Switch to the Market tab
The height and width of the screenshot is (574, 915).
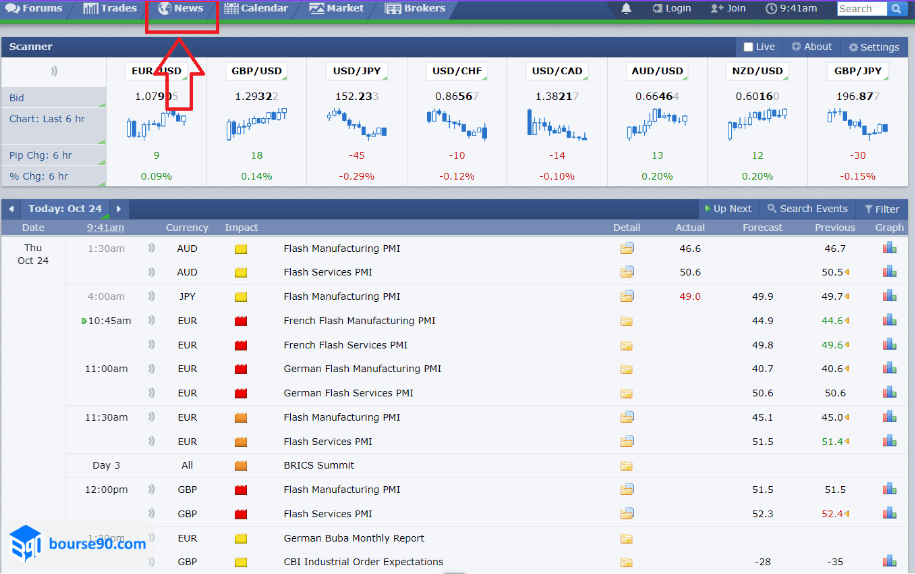click(337, 9)
